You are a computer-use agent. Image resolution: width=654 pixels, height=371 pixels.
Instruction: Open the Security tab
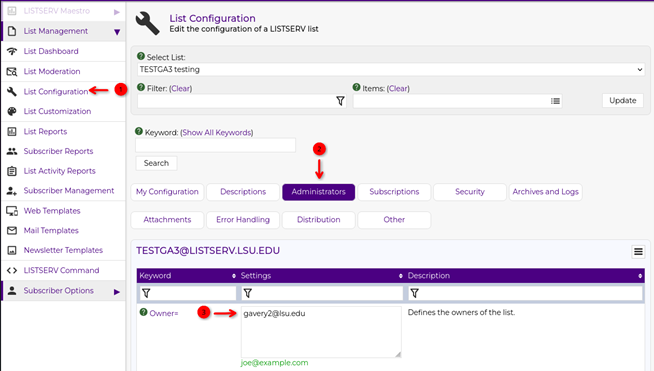pos(470,192)
